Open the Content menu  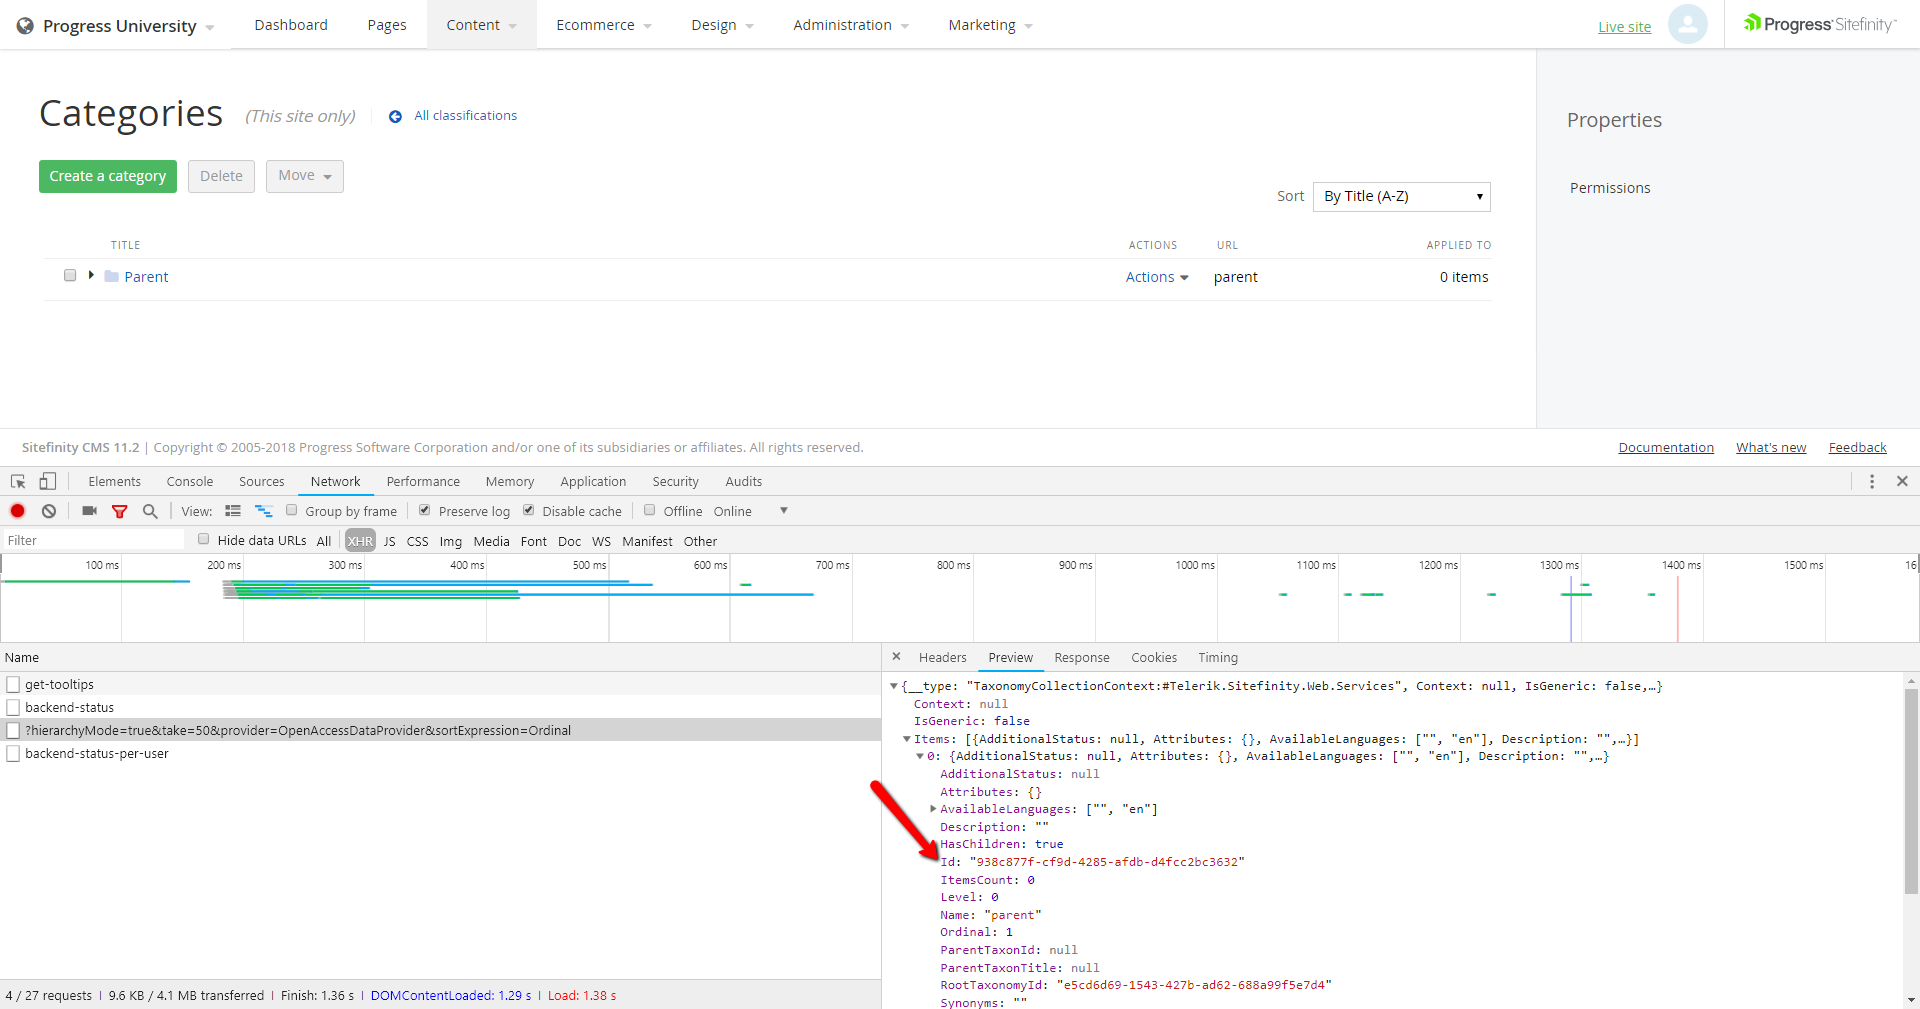[482, 25]
